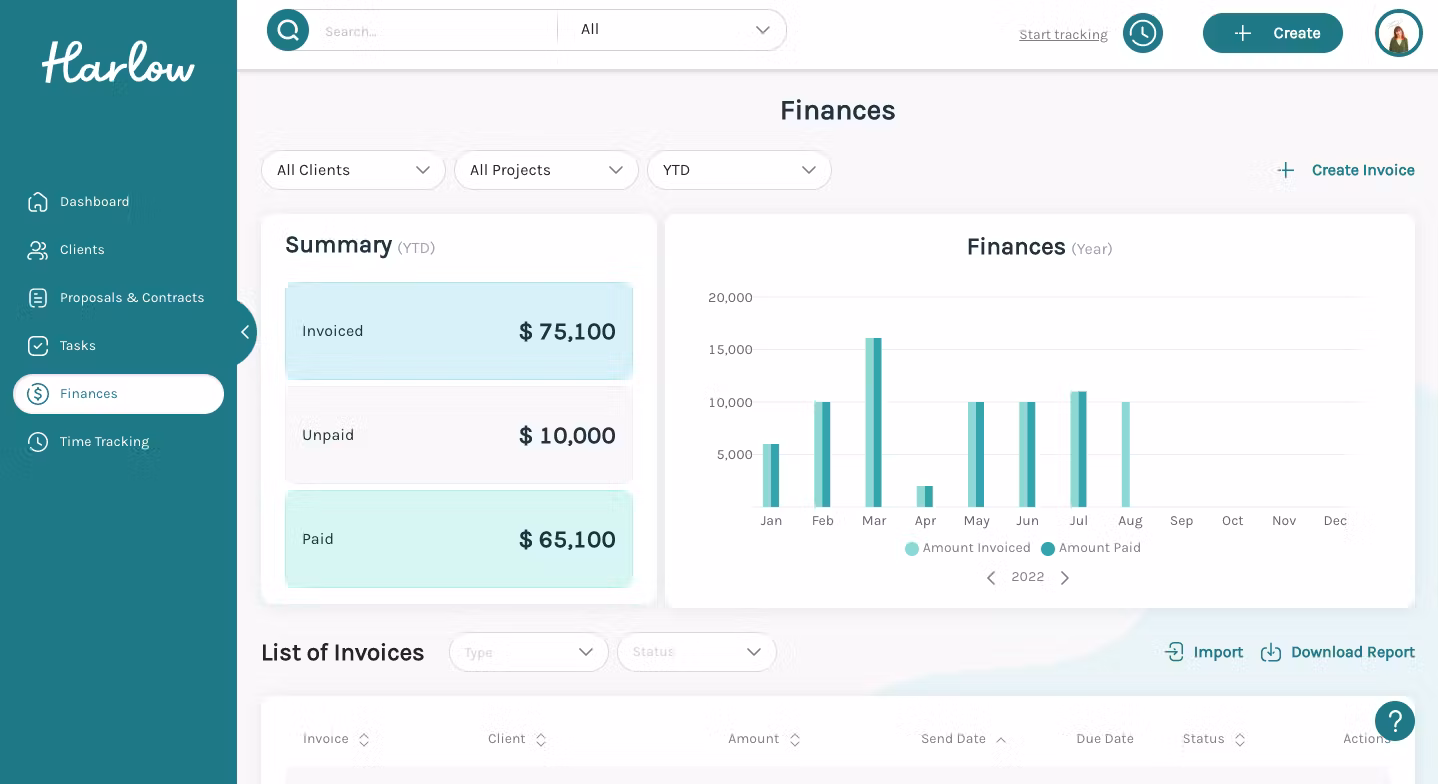
Task: Toggle Amount Invoiced legend series
Action: point(968,548)
